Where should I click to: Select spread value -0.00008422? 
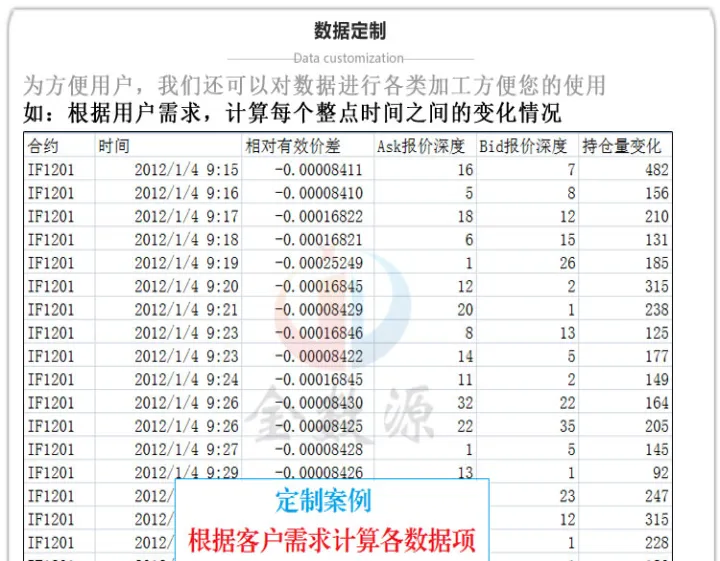click(x=319, y=356)
